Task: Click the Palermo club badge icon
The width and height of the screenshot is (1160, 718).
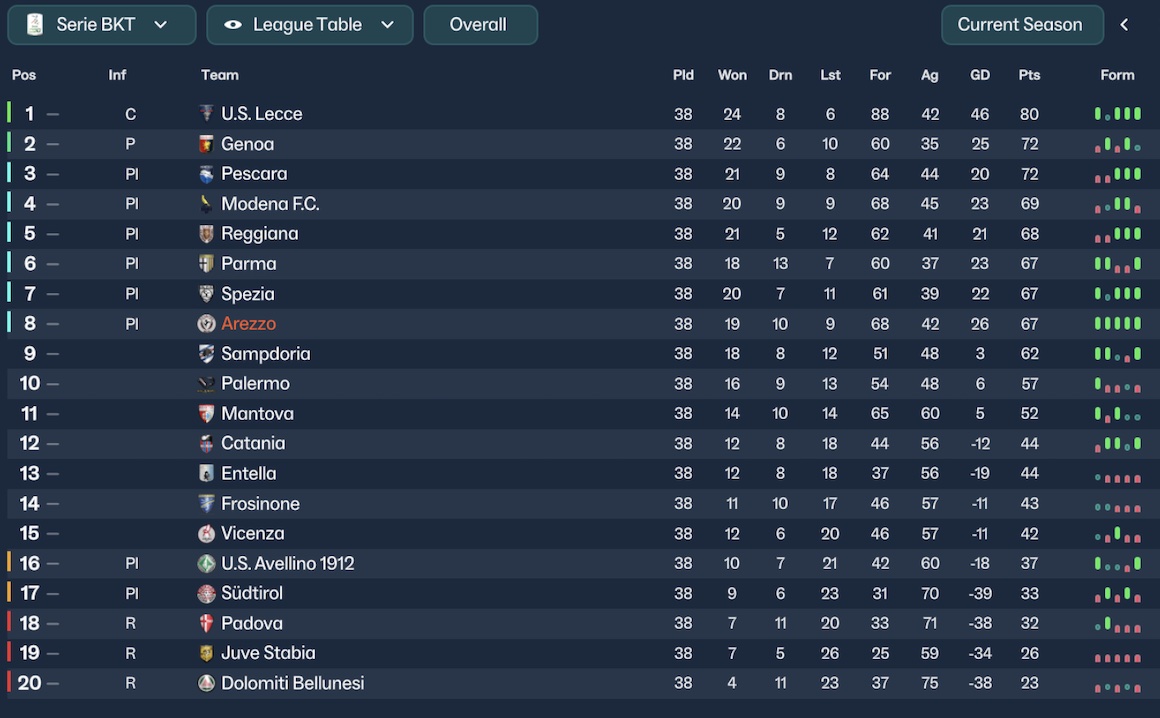Action: coord(207,384)
